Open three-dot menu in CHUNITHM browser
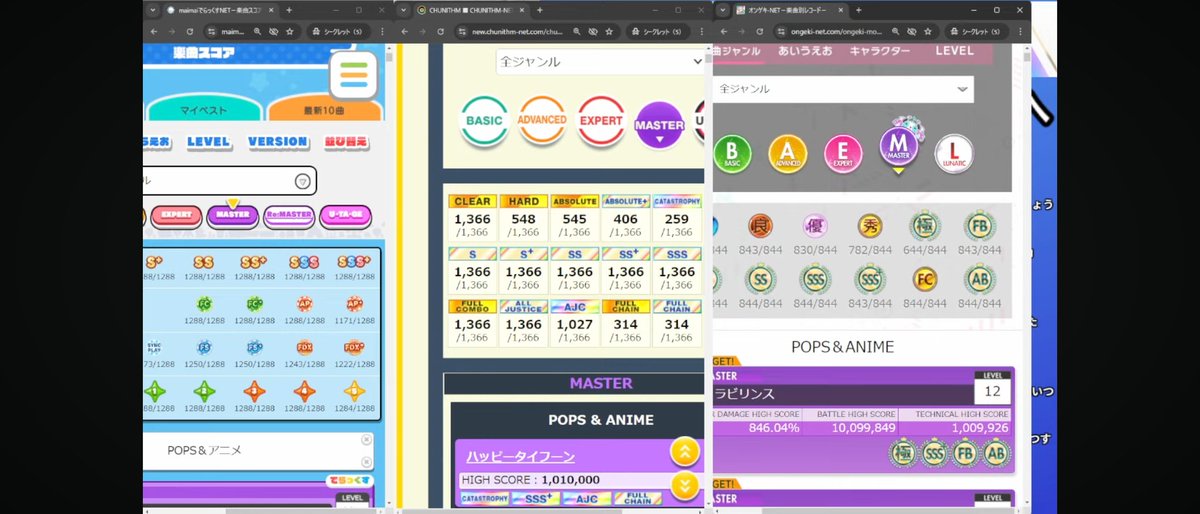The height and width of the screenshot is (514, 1200). pyautogui.click(x=702, y=31)
